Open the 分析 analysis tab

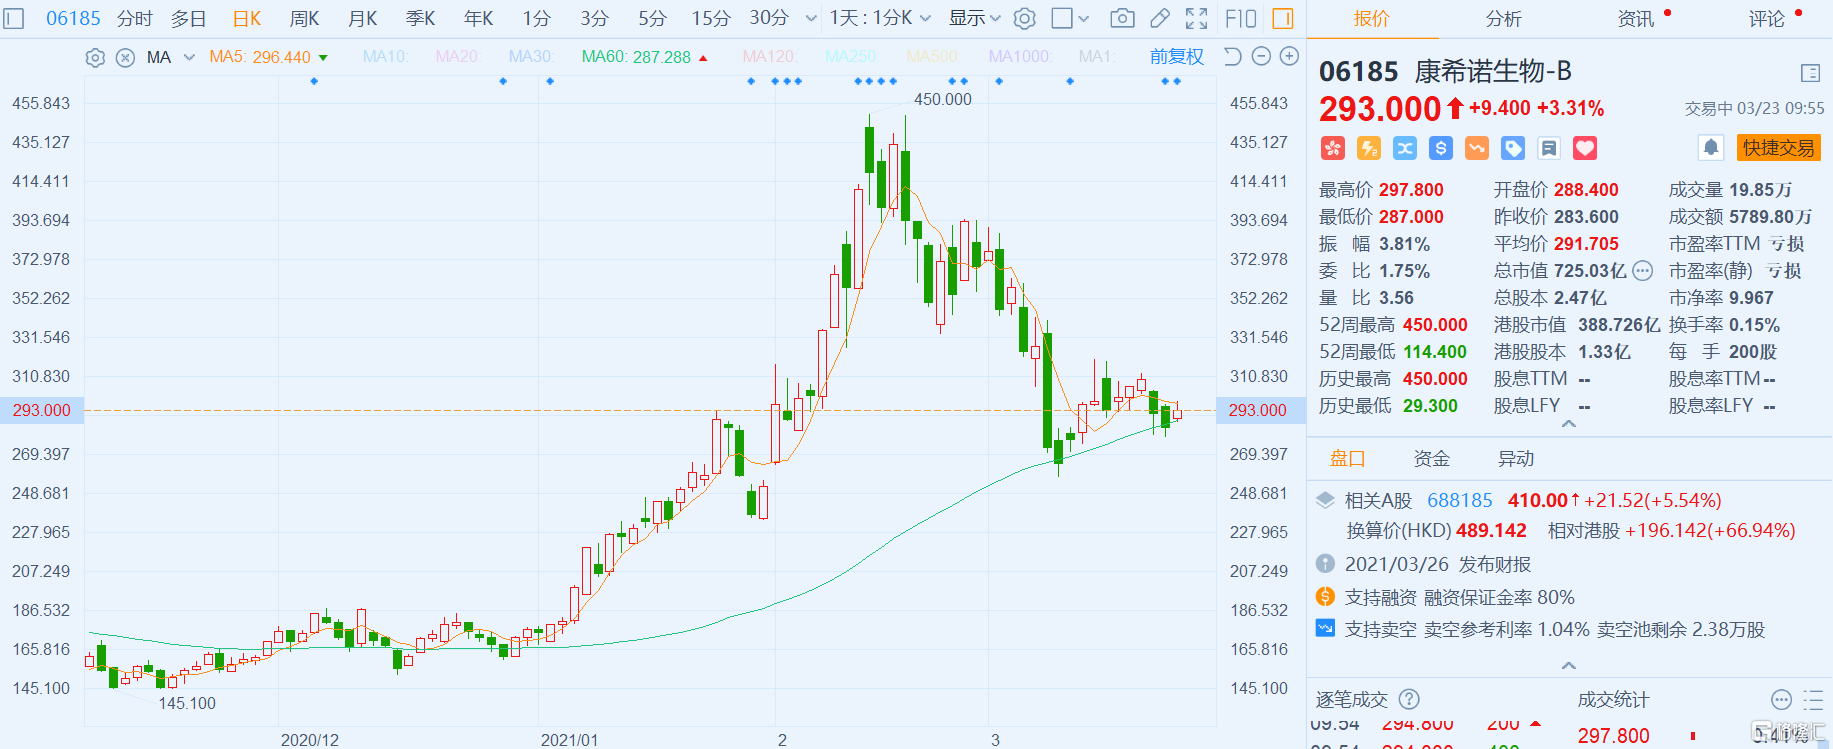[x=1503, y=18]
